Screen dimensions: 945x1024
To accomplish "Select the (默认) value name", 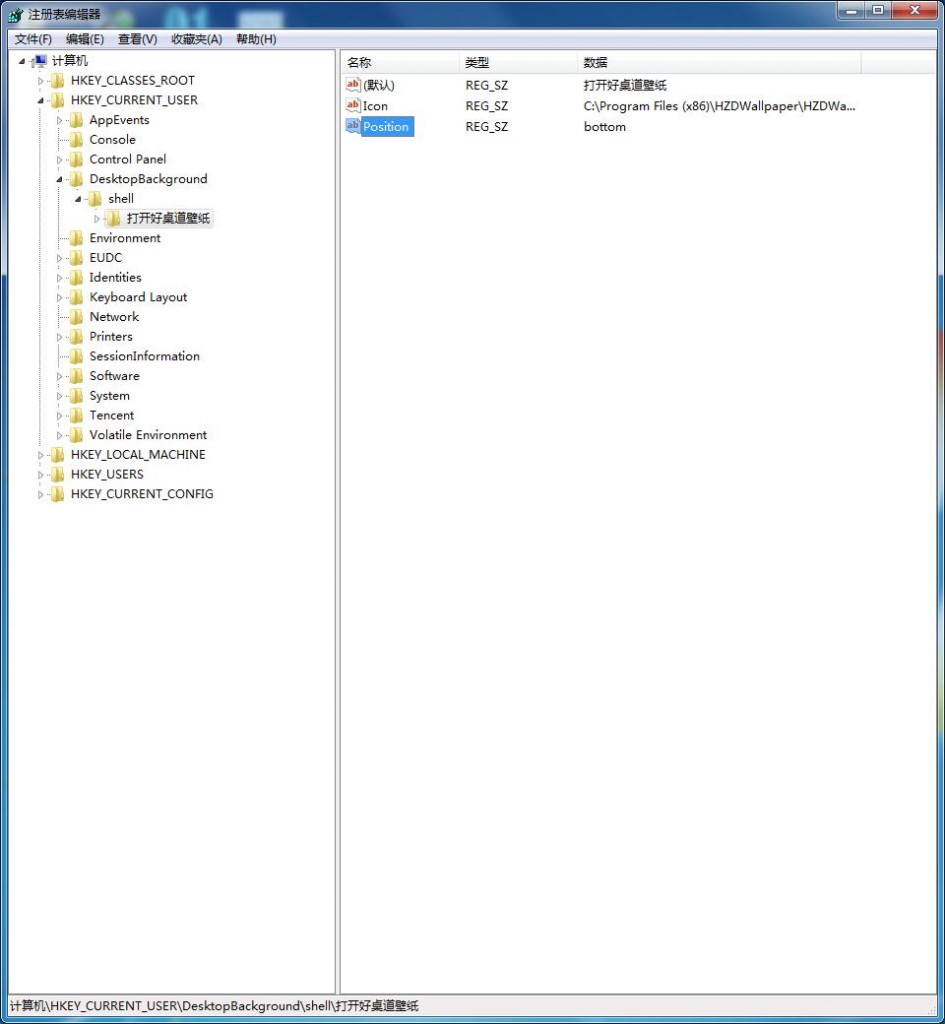I will click(x=379, y=85).
